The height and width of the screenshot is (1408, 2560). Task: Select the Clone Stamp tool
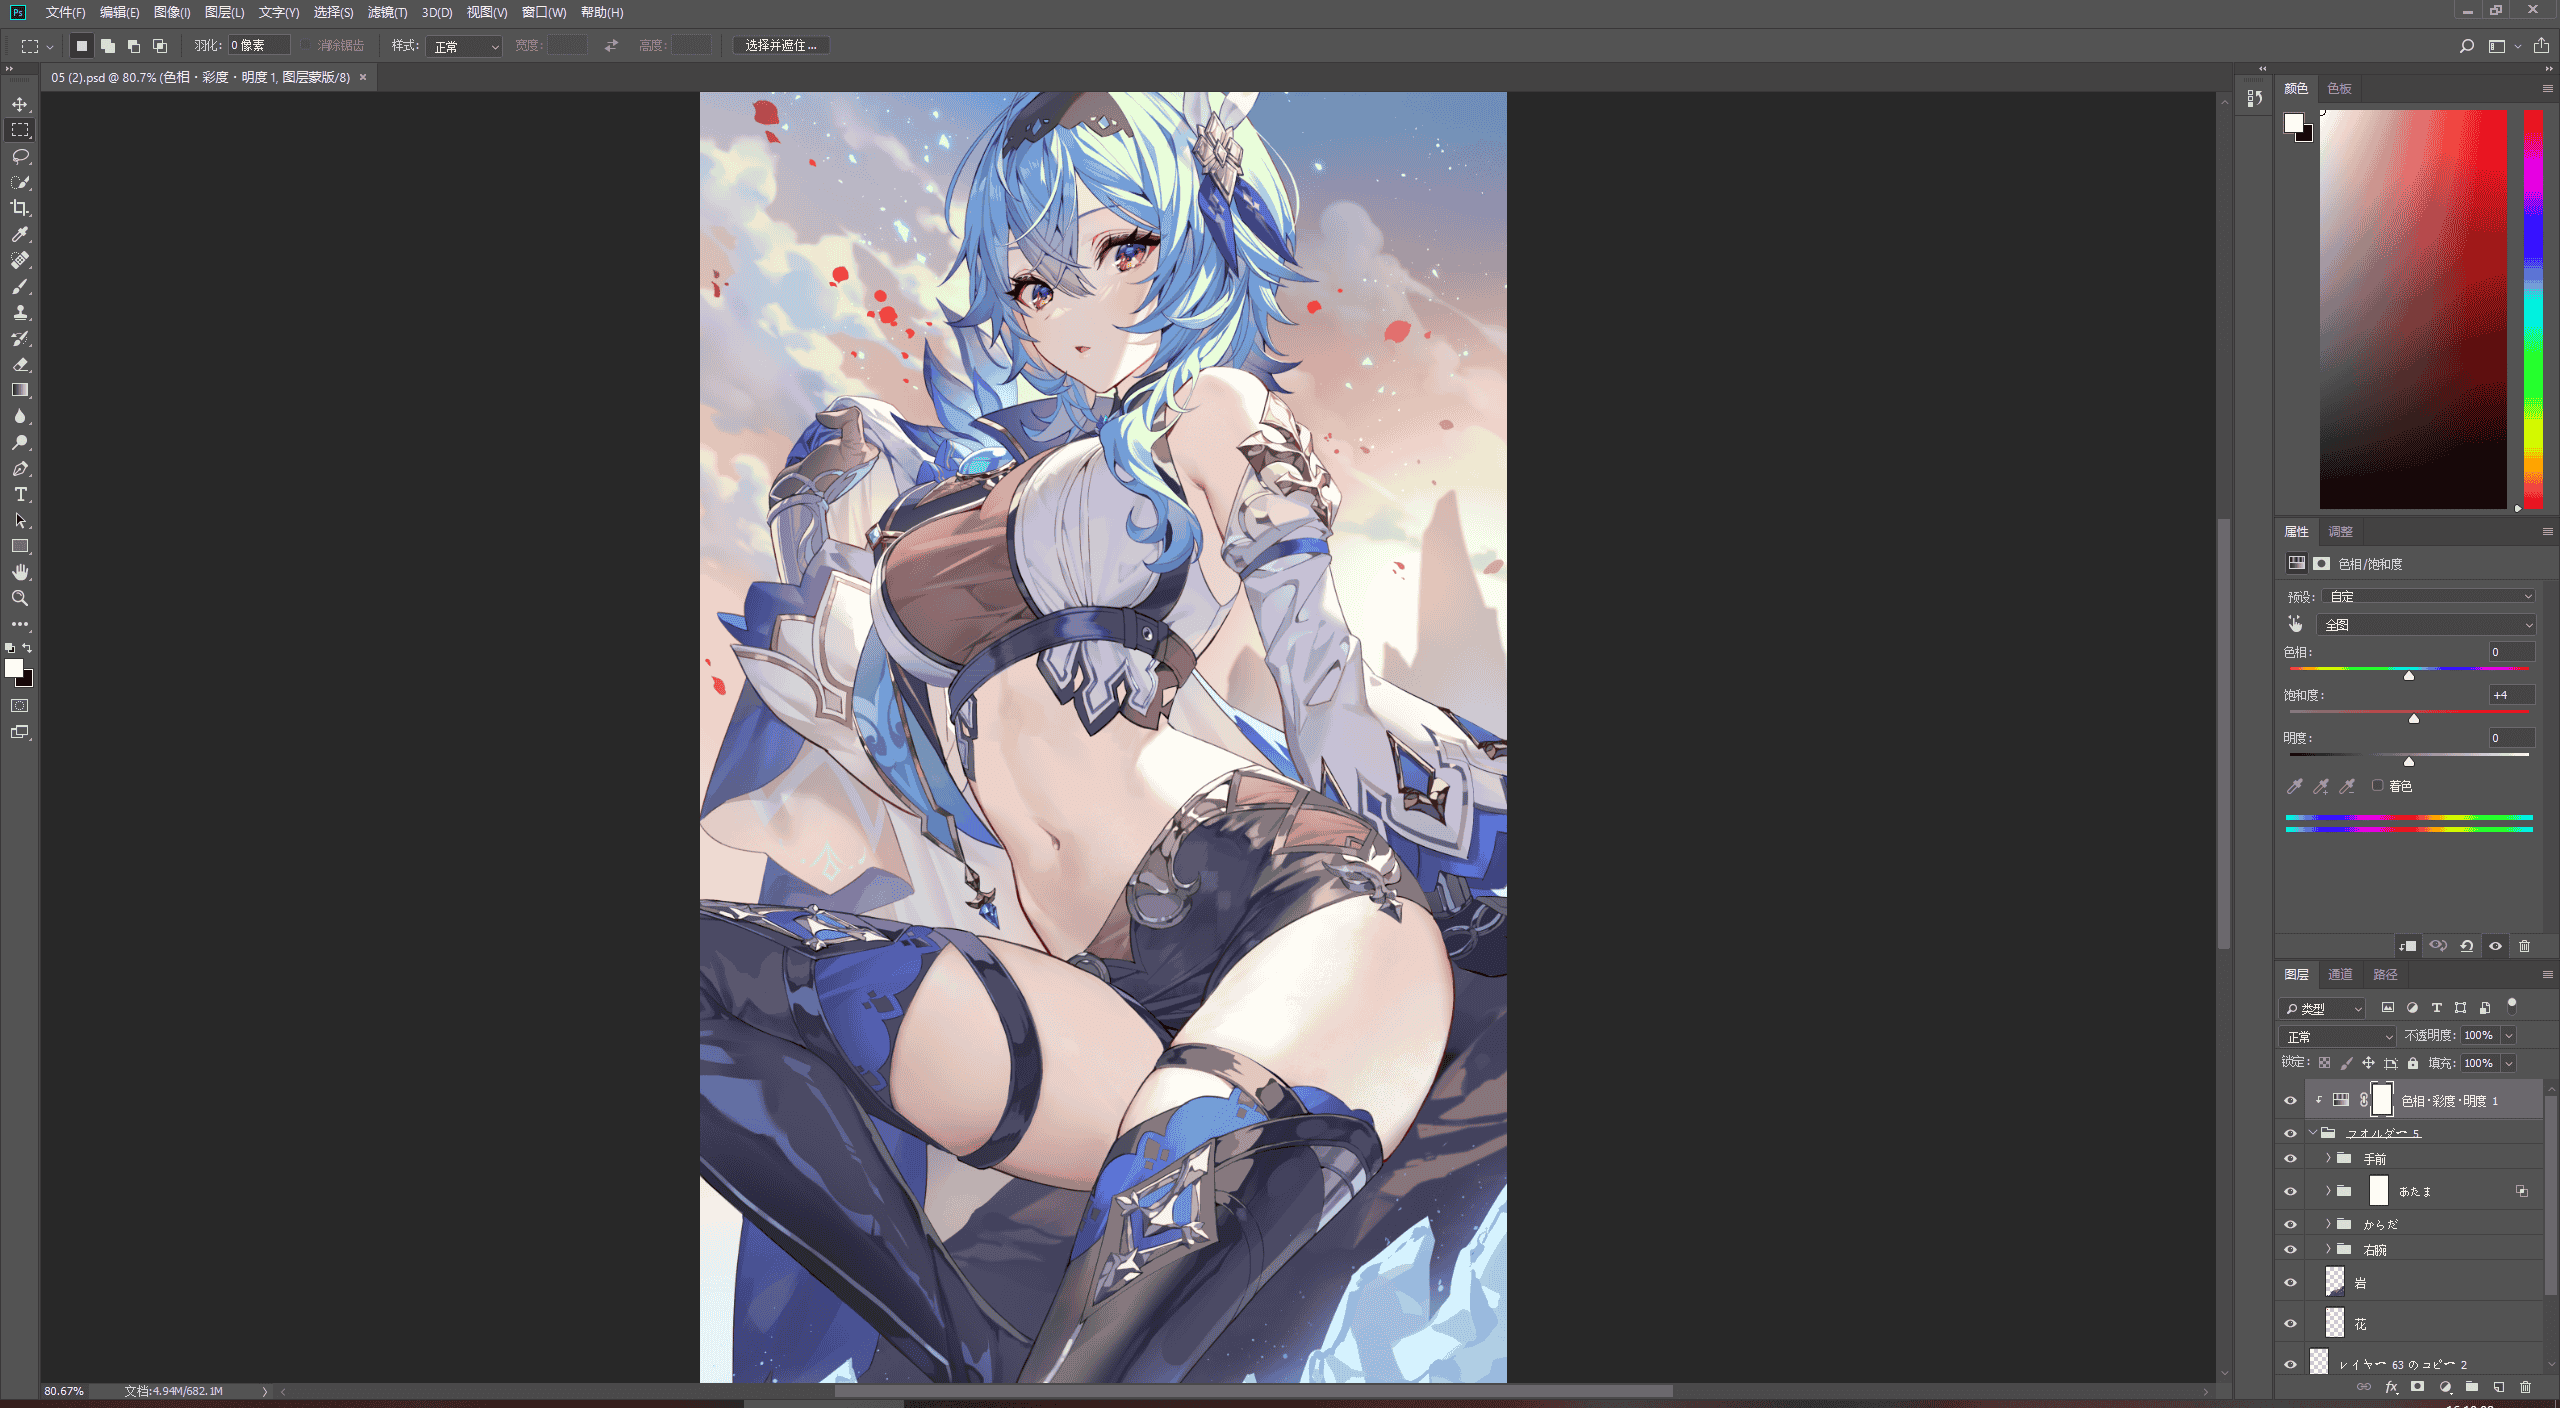(x=20, y=312)
